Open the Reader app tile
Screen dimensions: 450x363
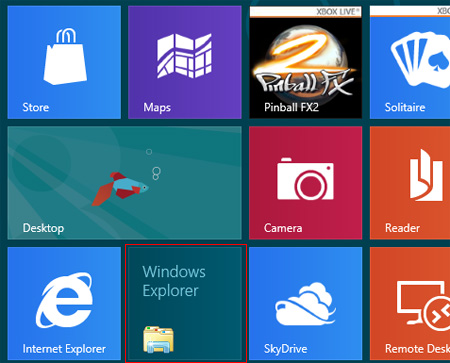point(410,183)
